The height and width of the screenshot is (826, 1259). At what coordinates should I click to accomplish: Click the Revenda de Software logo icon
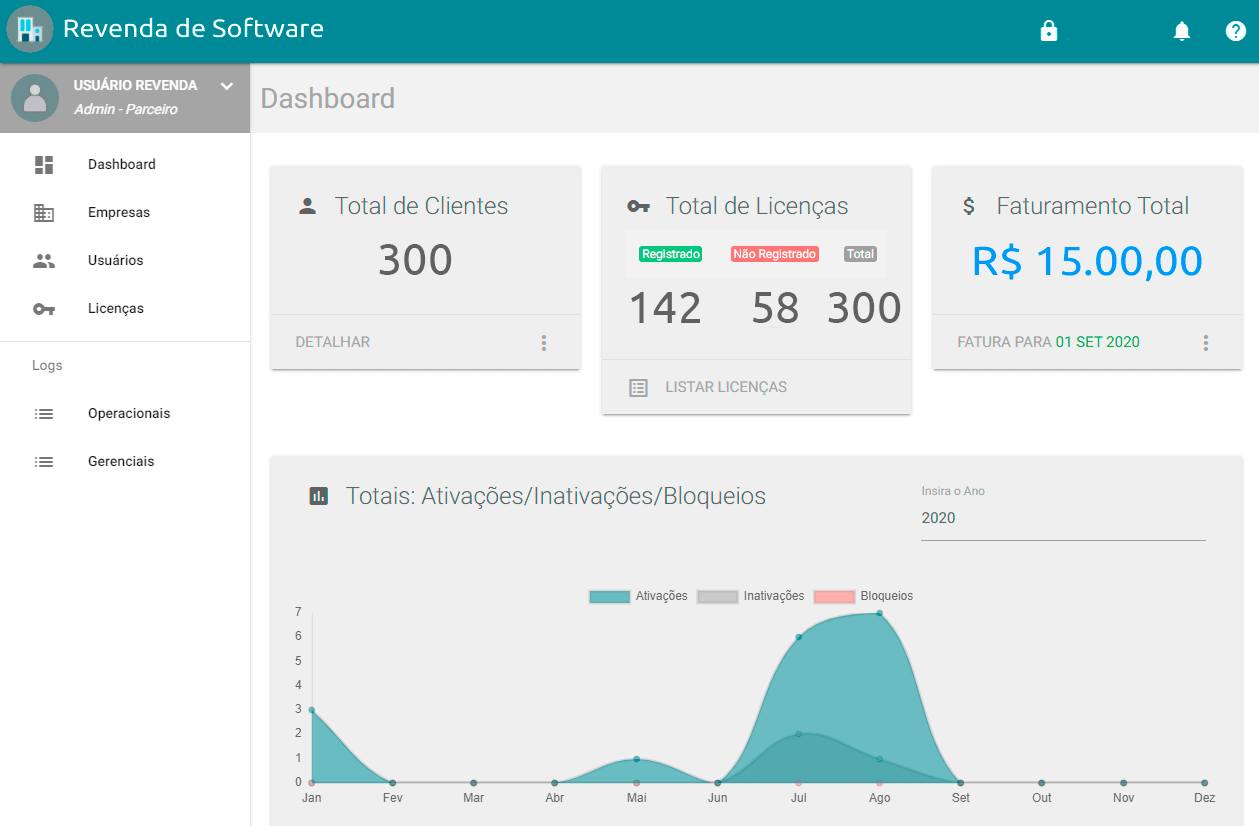30,29
